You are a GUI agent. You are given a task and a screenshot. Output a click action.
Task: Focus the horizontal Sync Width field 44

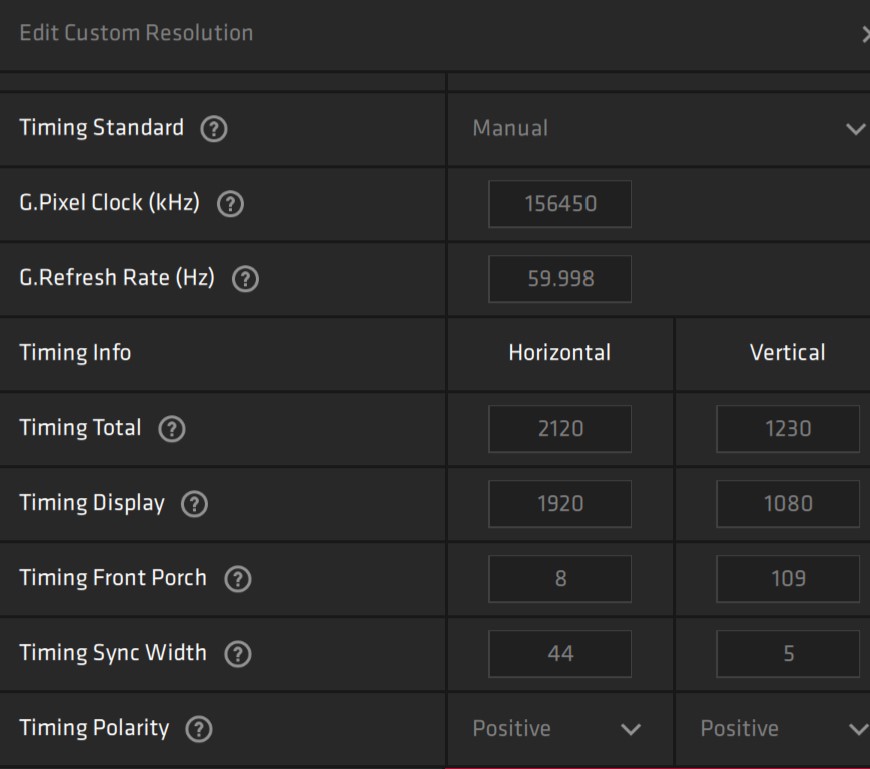[x=560, y=654]
